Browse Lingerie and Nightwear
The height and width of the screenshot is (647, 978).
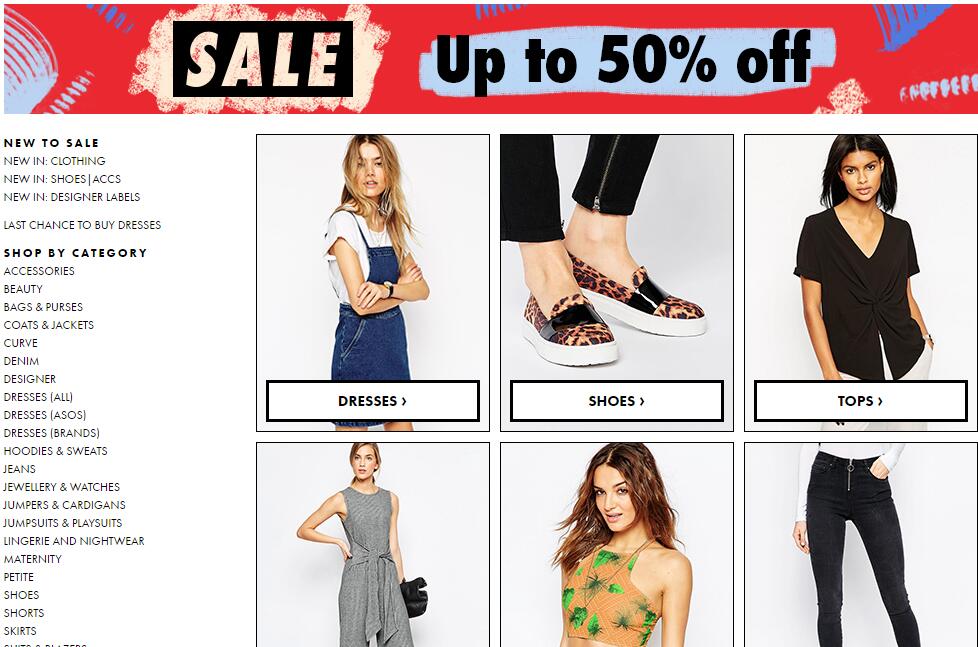pyautogui.click(x=74, y=541)
